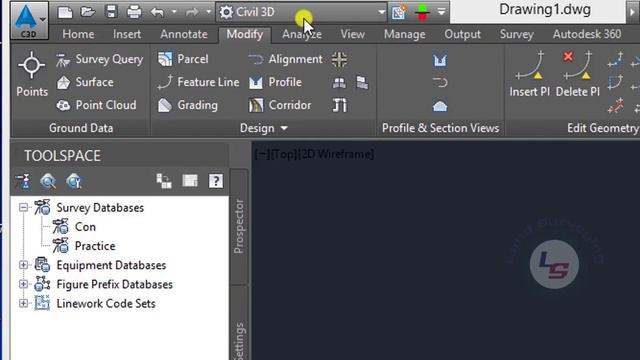Click the Delete PI button
640x360 pixels.
[x=578, y=74]
